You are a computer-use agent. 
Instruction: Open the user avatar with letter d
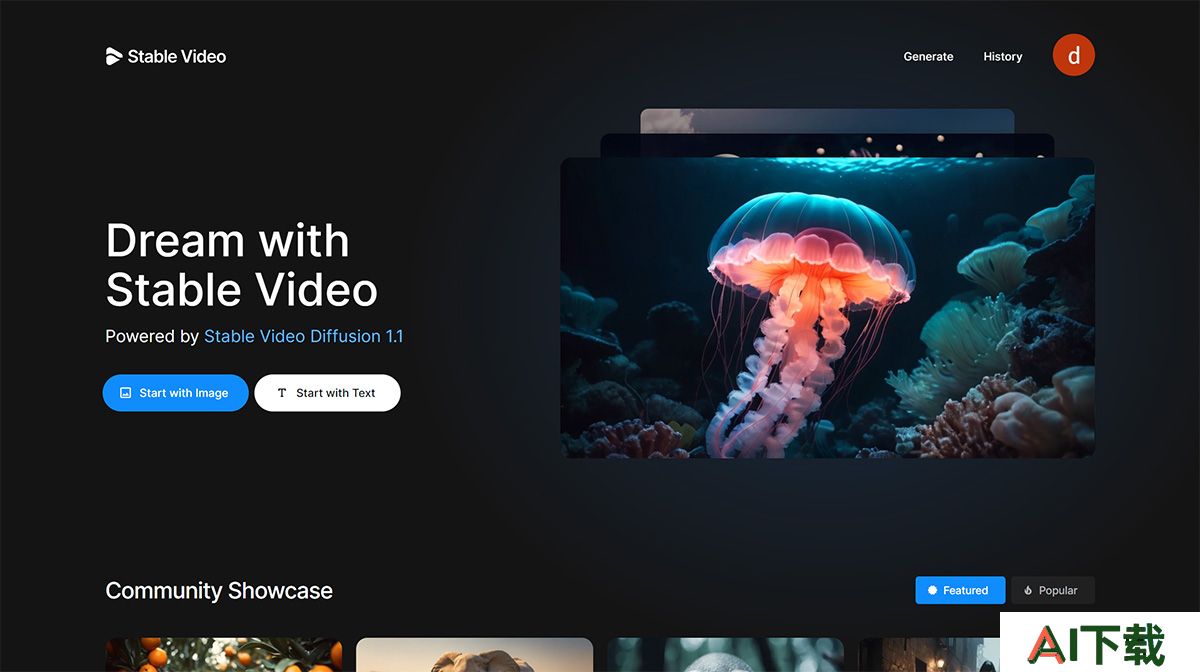(1074, 55)
